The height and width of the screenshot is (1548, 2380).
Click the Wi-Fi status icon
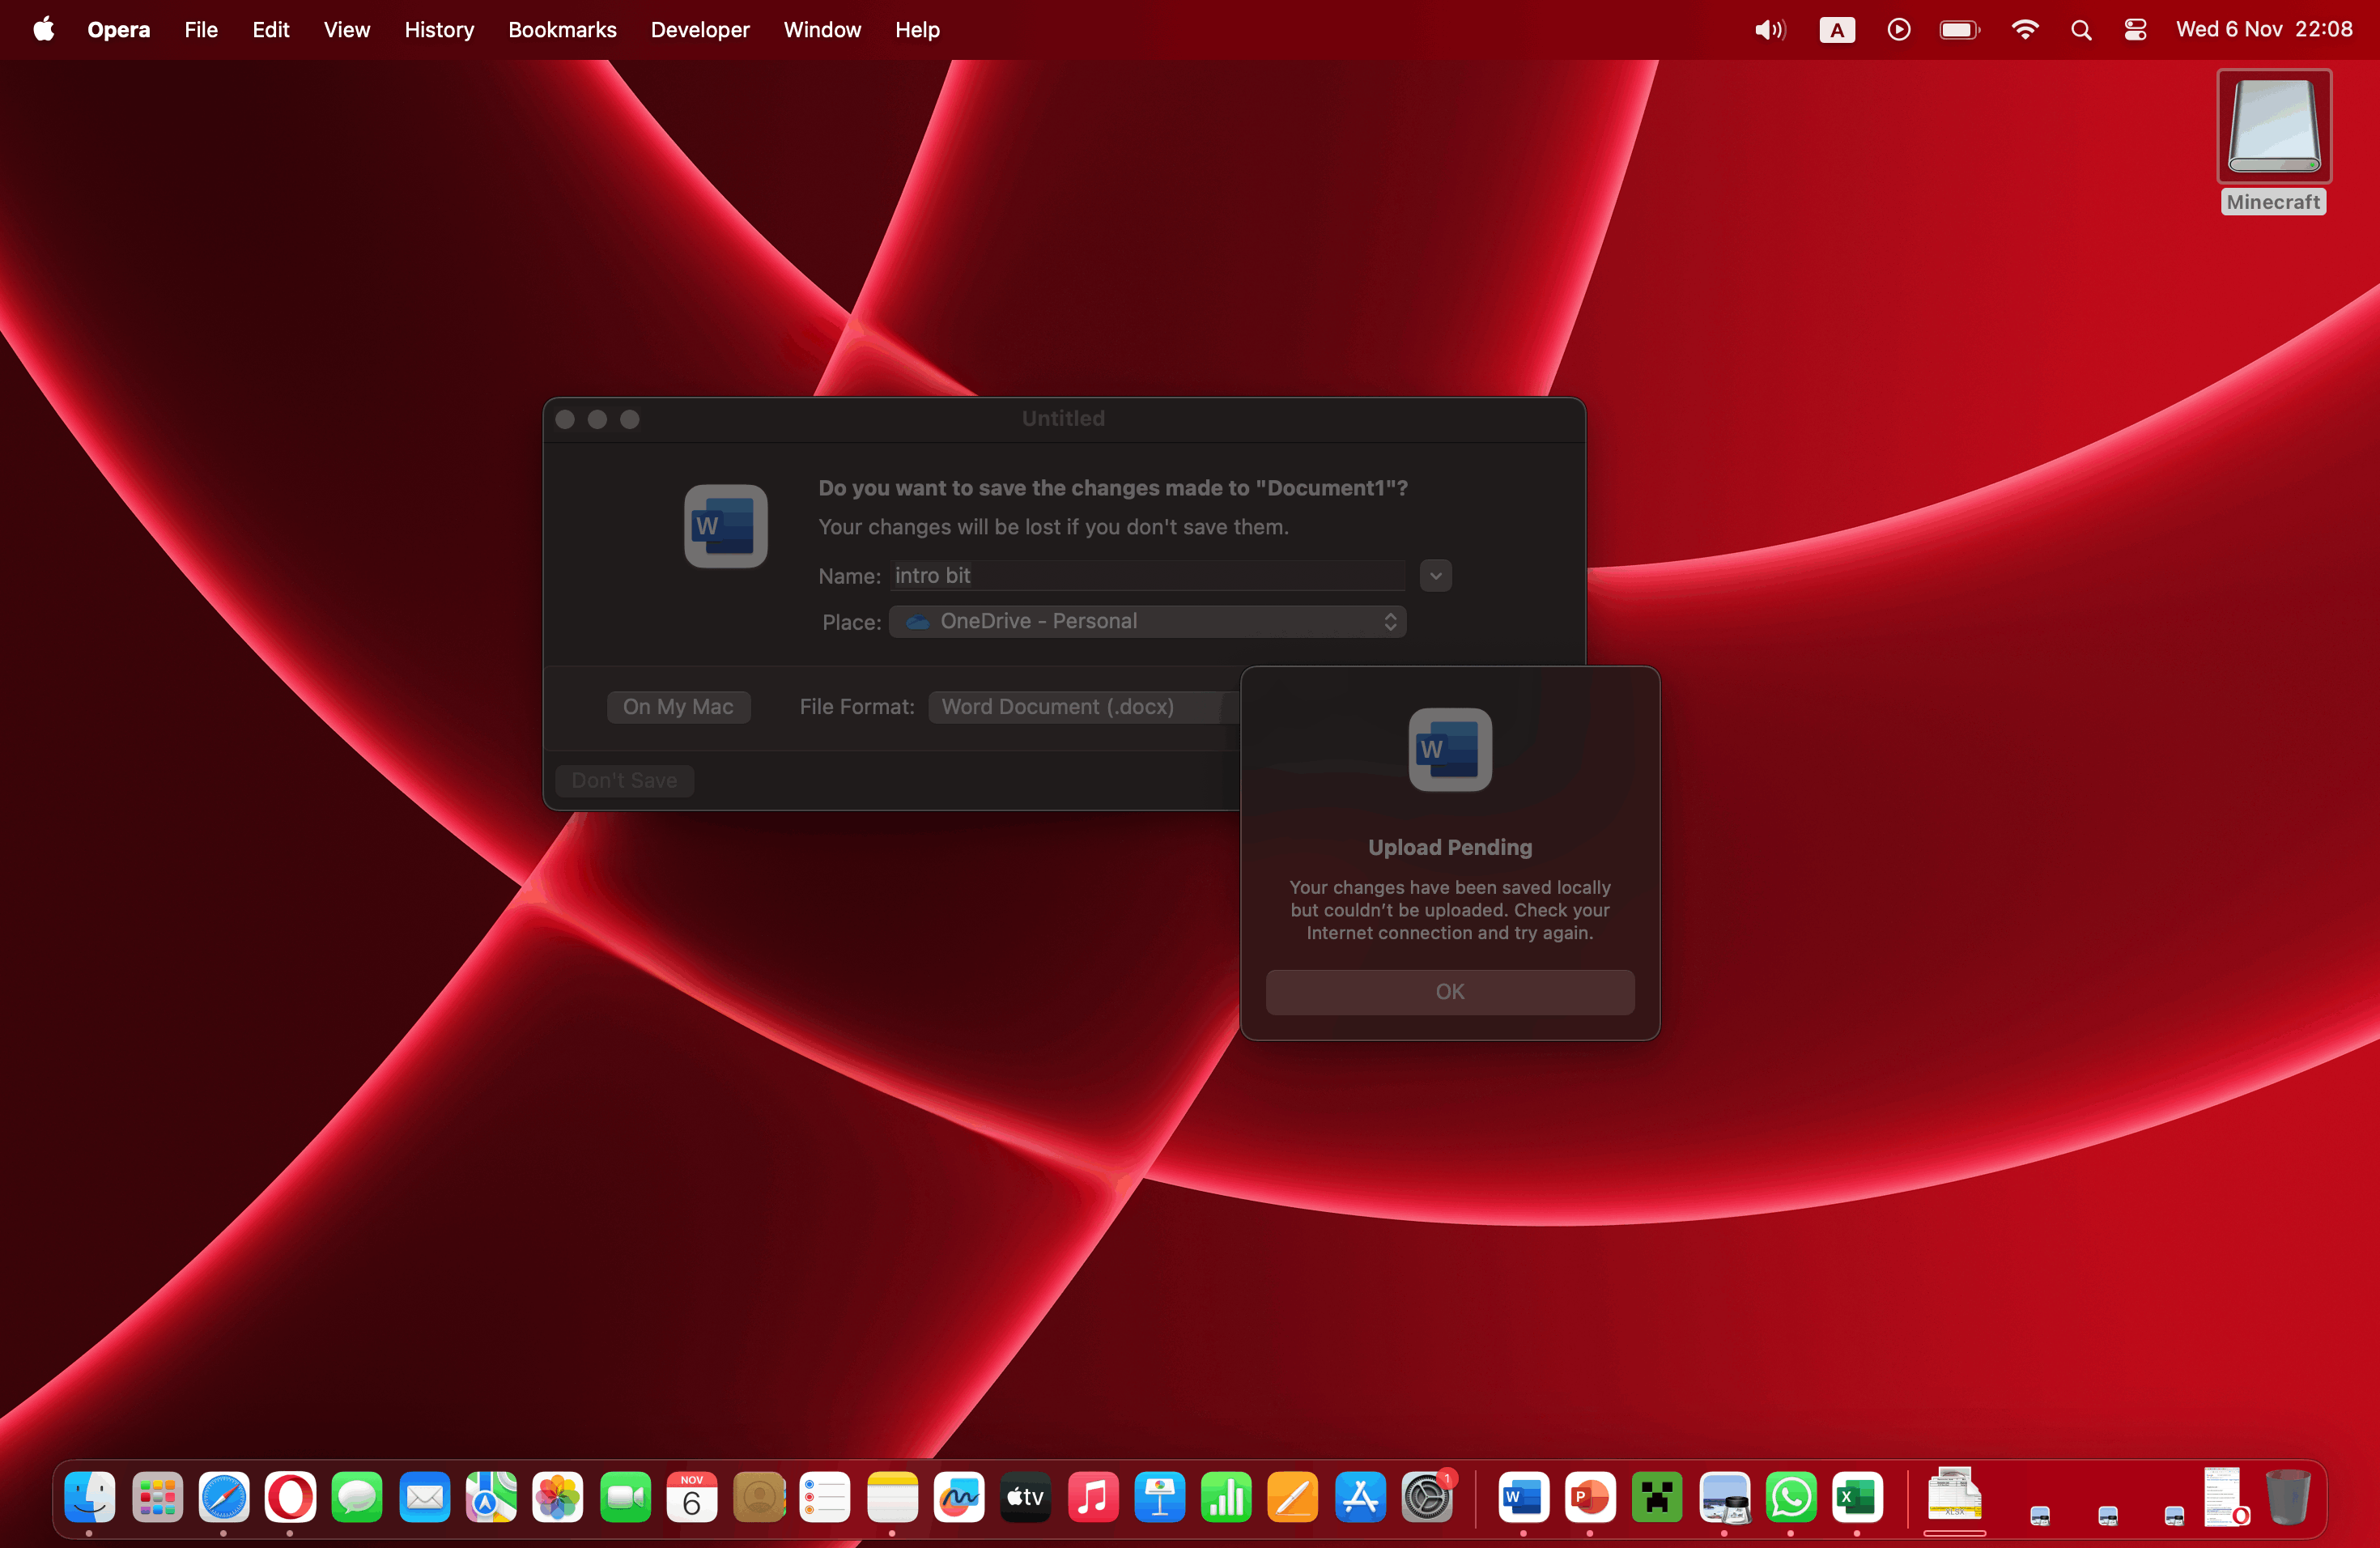(x=2024, y=30)
